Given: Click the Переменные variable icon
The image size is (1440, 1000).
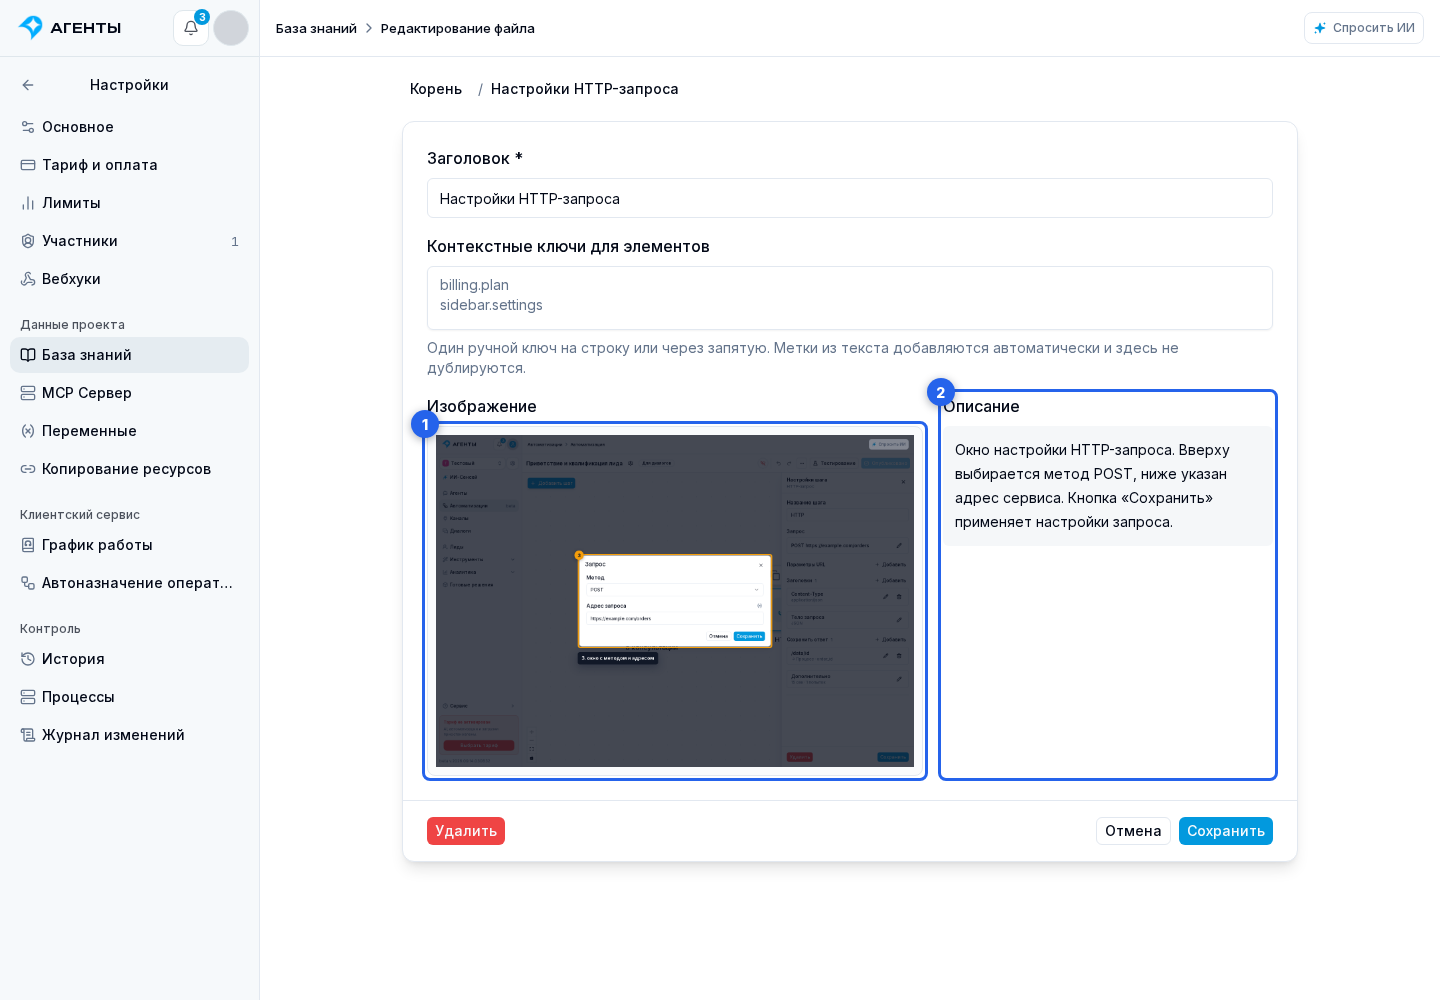Looking at the screenshot, I should click(x=28, y=431).
